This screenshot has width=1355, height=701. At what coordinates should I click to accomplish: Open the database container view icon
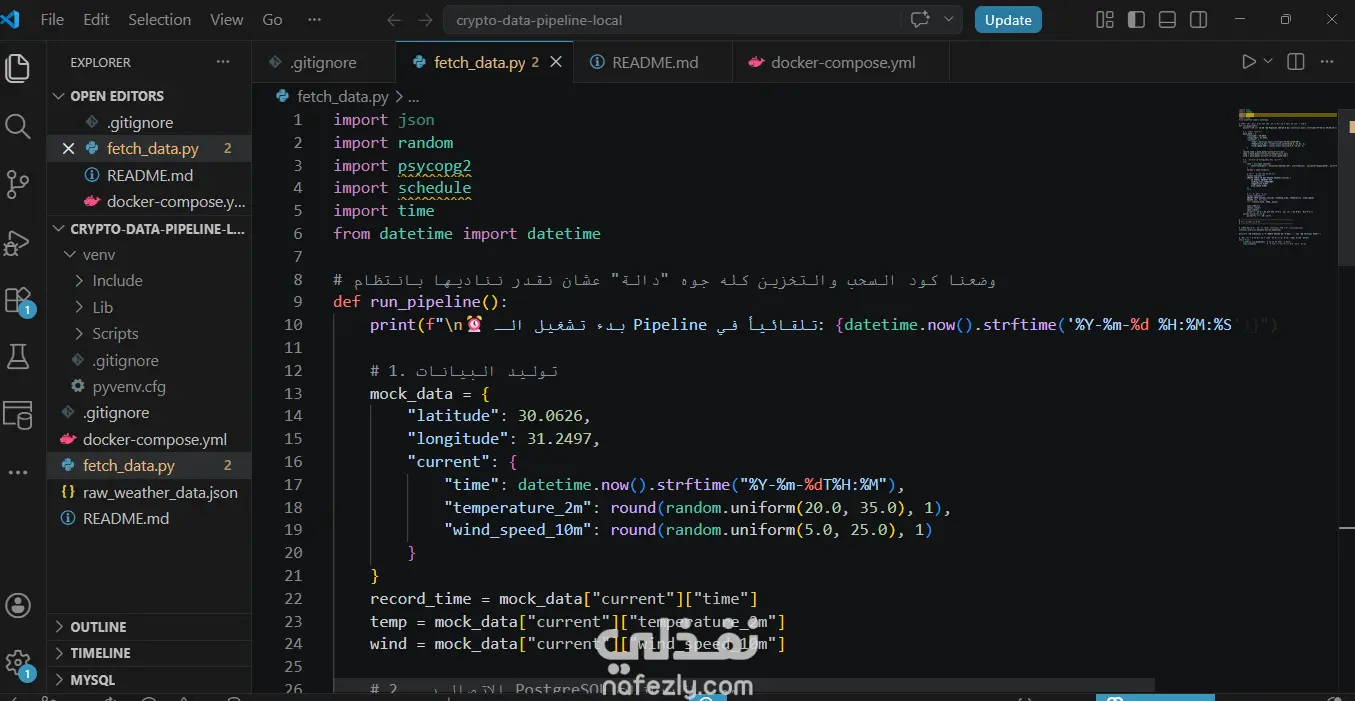[x=18, y=414]
